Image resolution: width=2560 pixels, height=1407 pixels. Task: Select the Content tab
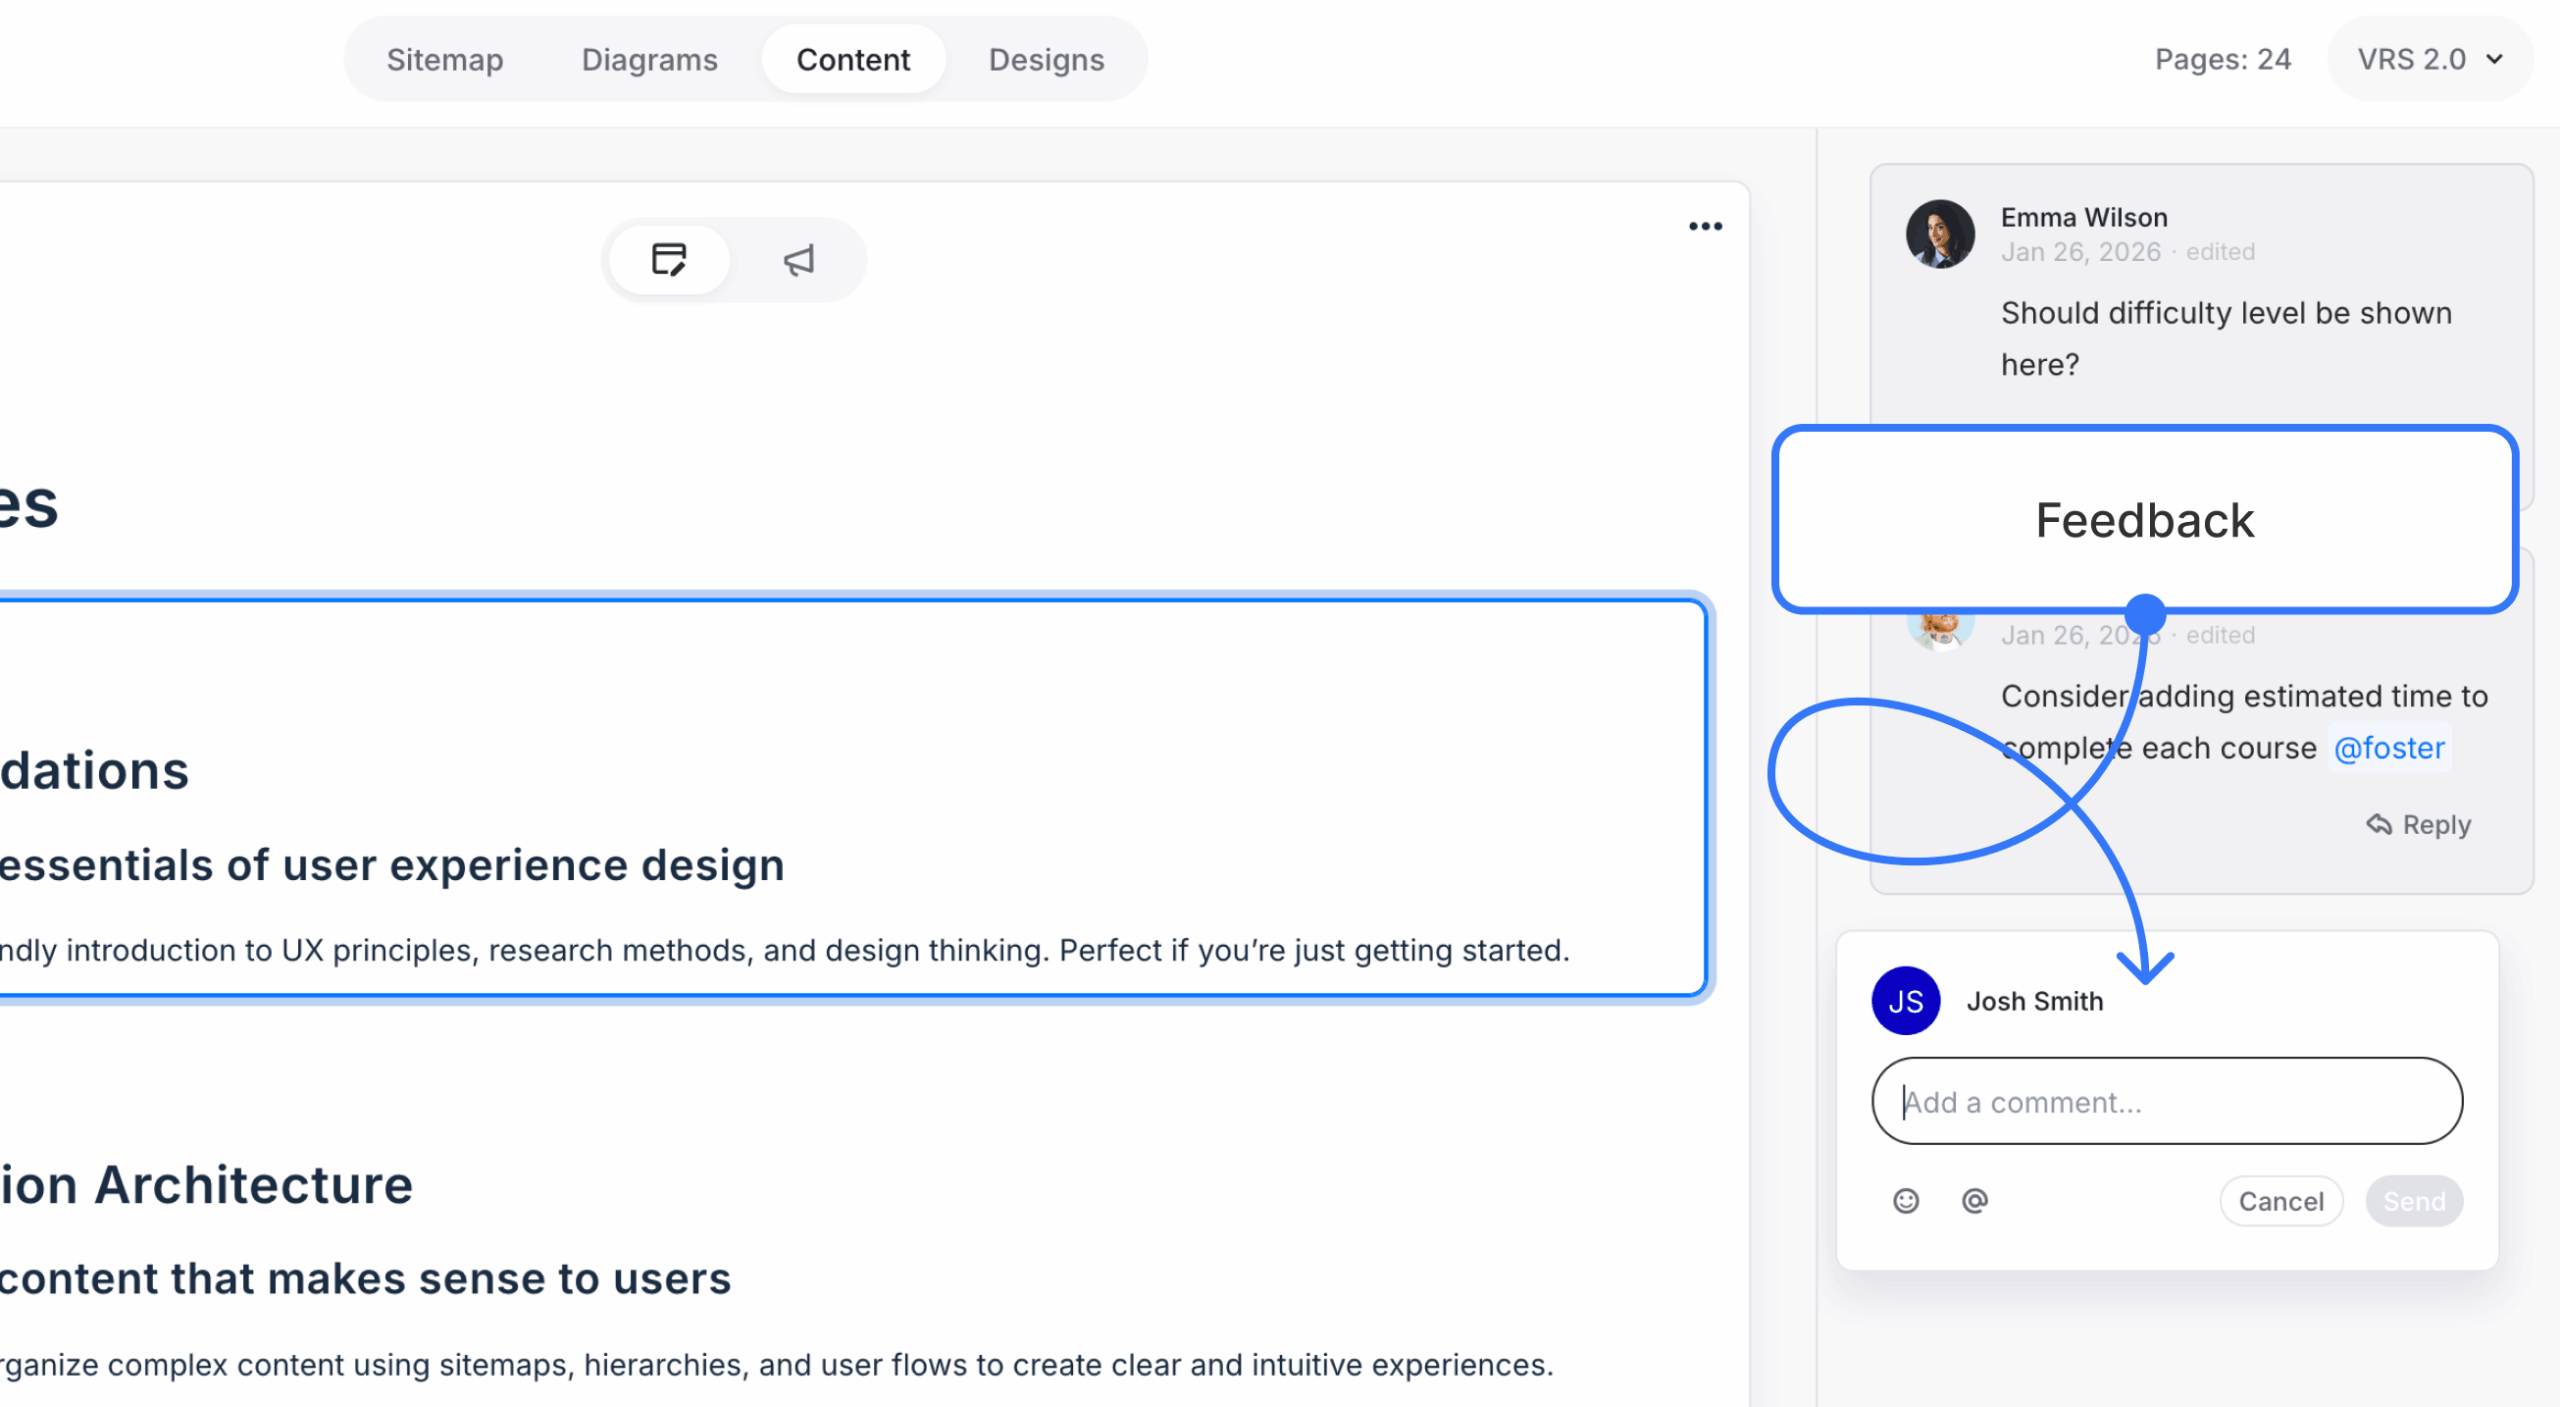click(x=853, y=60)
